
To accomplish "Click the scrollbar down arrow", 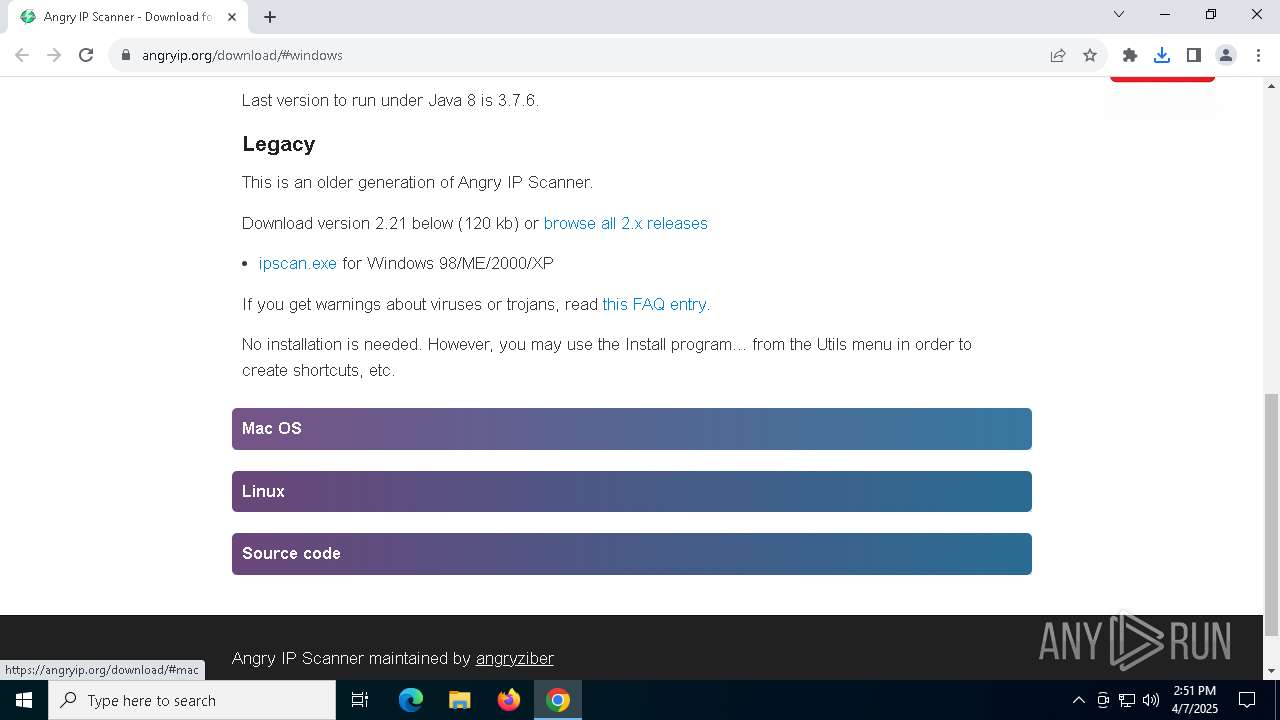I will (1271, 671).
